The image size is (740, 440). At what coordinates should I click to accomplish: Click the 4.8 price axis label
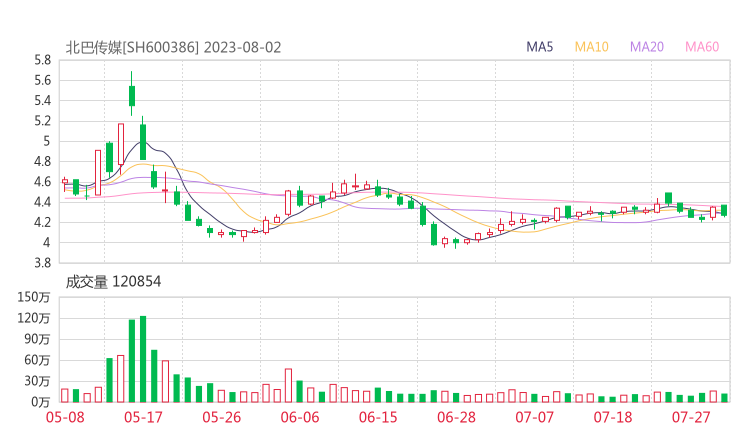tap(42, 161)
